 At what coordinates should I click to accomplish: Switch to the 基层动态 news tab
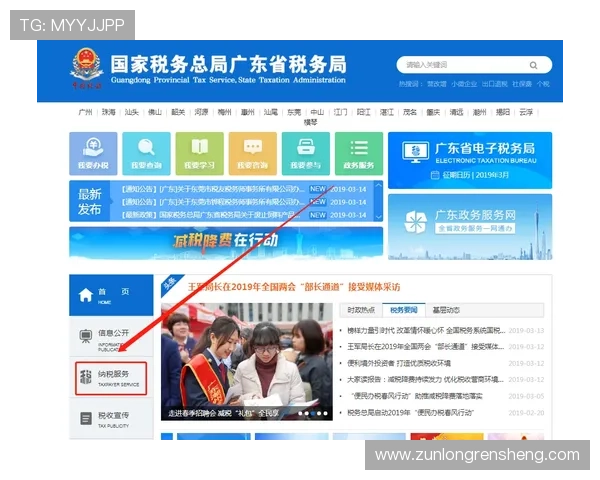(446, 310)
